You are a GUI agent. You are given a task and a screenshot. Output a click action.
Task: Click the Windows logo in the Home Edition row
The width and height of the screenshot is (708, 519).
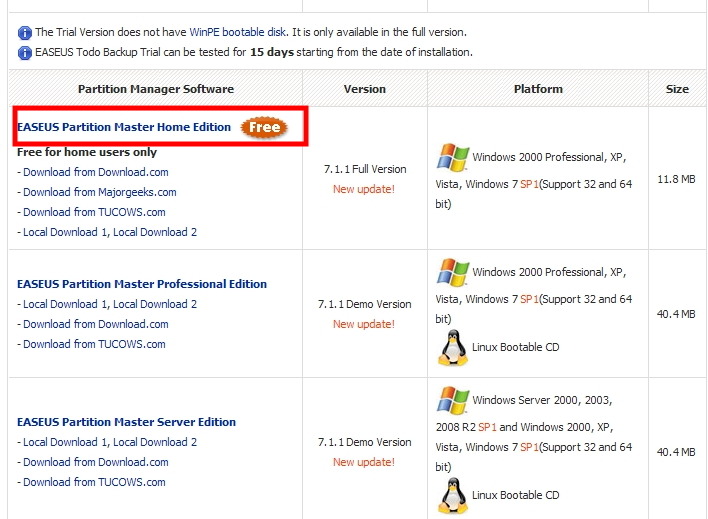[x=453, y=157]
